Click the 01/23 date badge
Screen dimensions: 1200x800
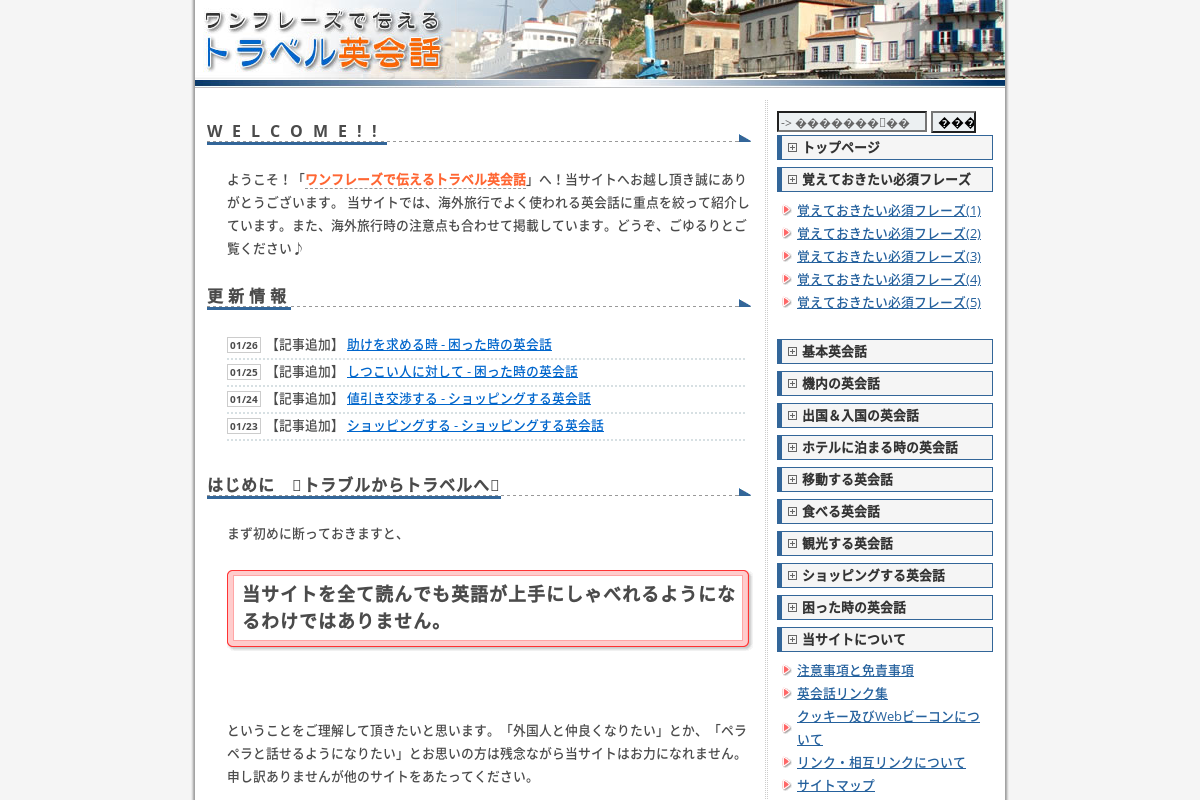tap(244, 426)
